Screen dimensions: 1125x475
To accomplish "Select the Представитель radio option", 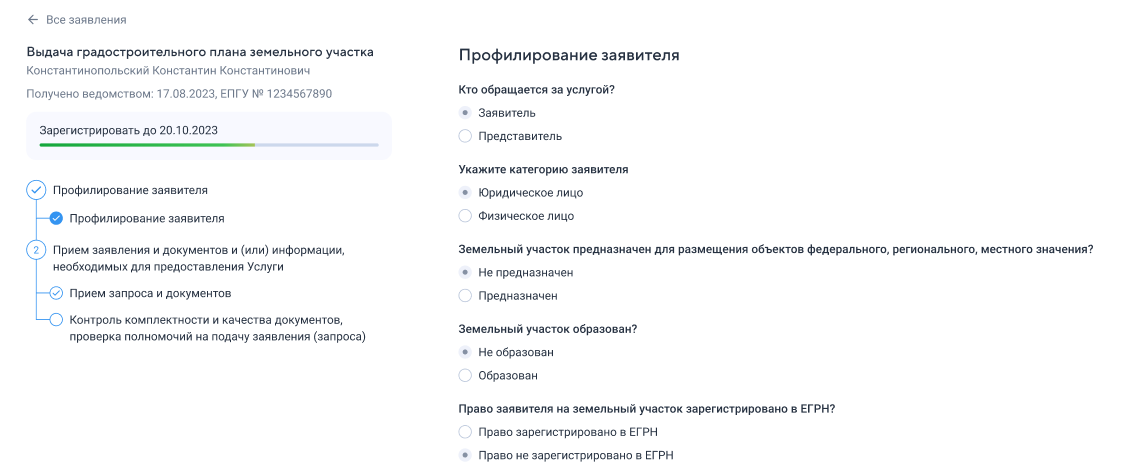I will click(x=465, y=136).
